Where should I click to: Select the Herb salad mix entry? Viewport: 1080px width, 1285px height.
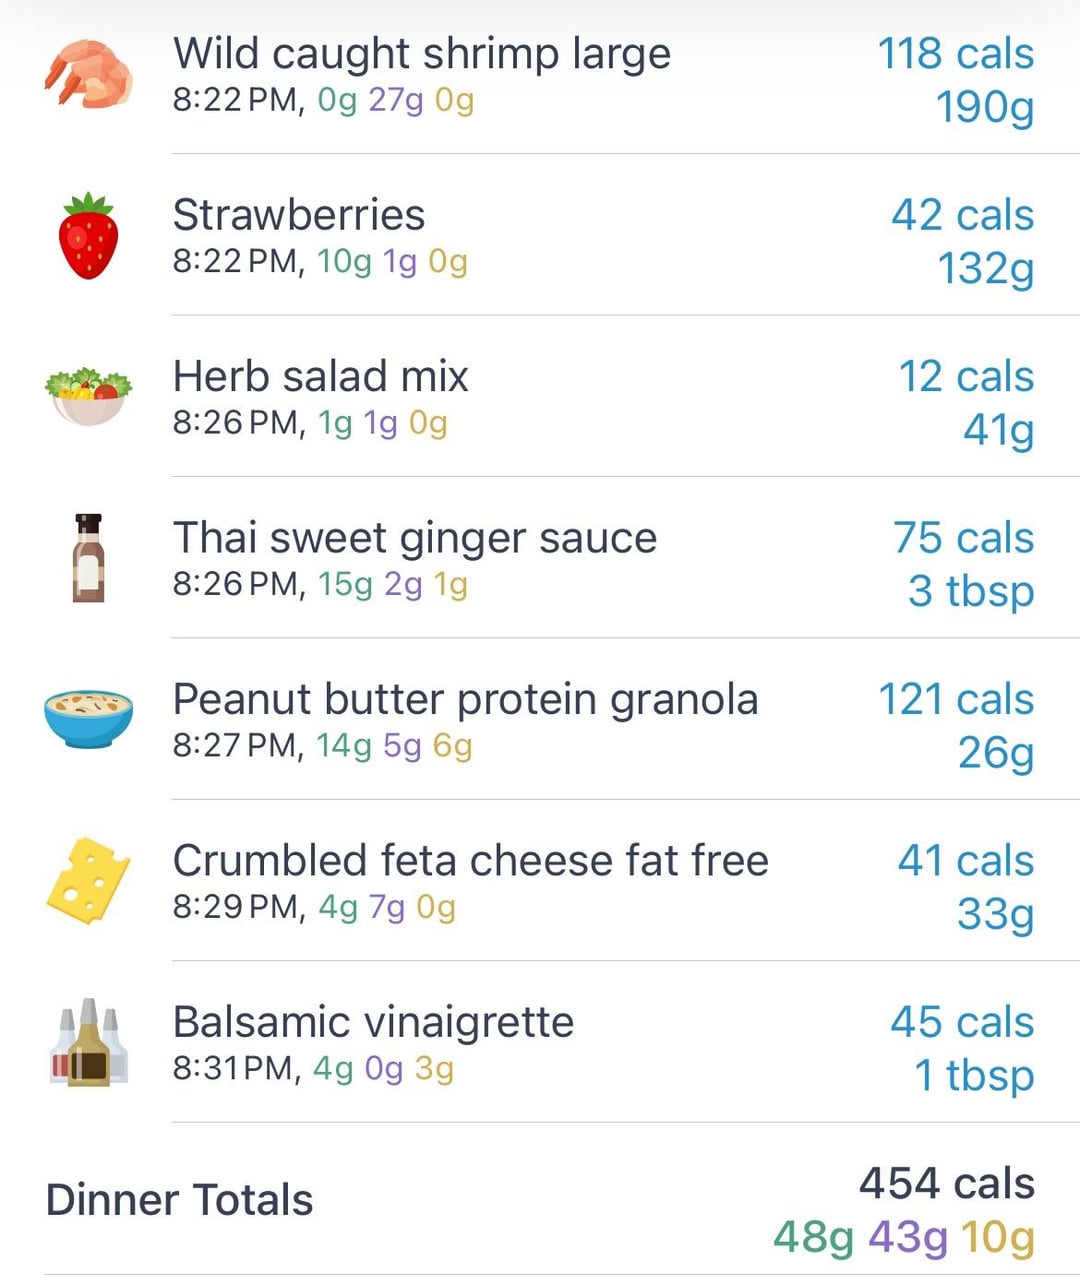tap(540, 396)
